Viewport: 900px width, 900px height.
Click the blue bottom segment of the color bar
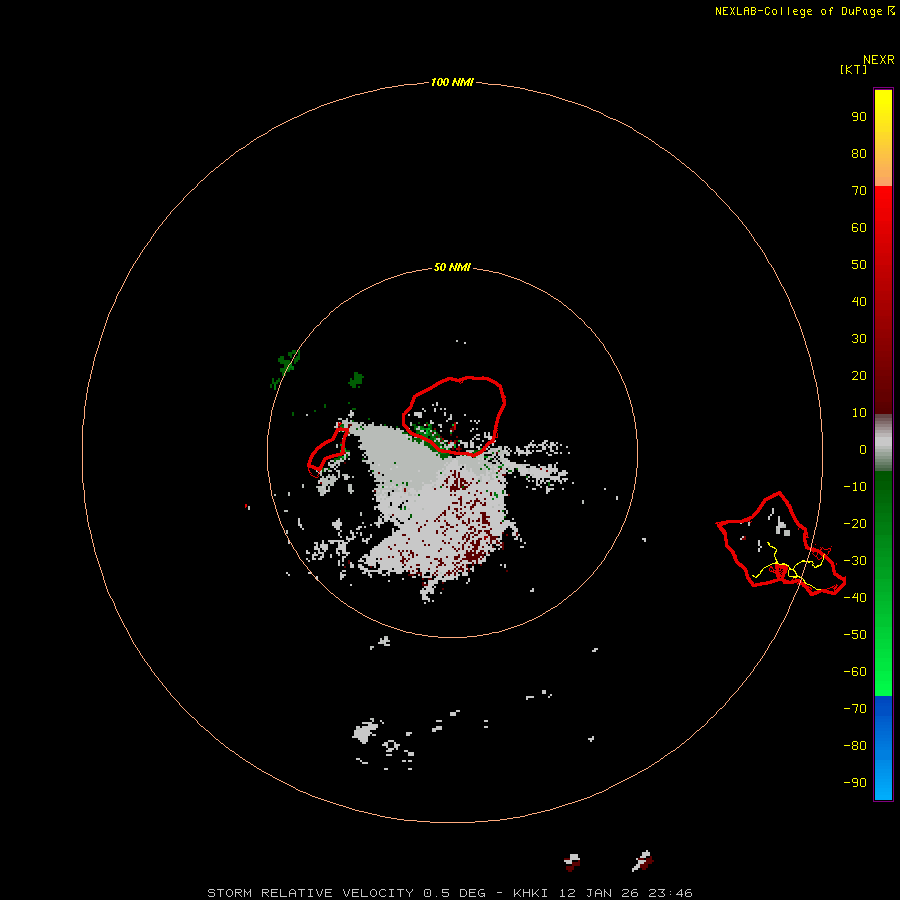coord(883,748)
